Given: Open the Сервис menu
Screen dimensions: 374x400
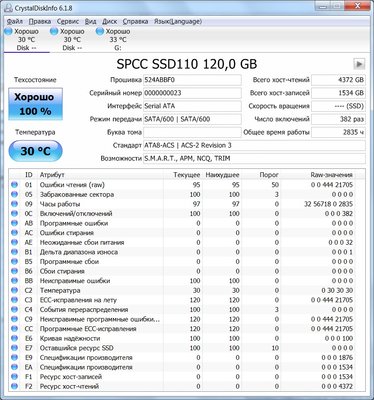Looking at the screenshot, I should [68, 21].
